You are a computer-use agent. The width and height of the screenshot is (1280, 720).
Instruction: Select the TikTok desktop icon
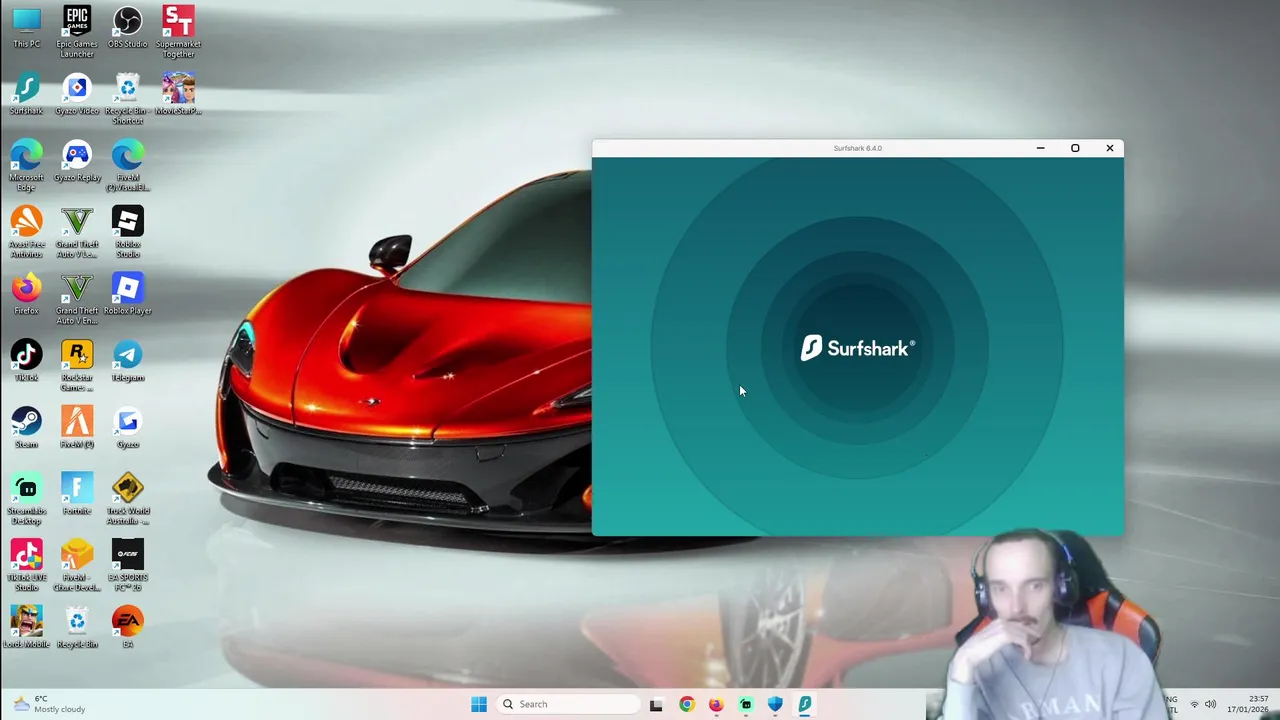[x=26, y=361]
